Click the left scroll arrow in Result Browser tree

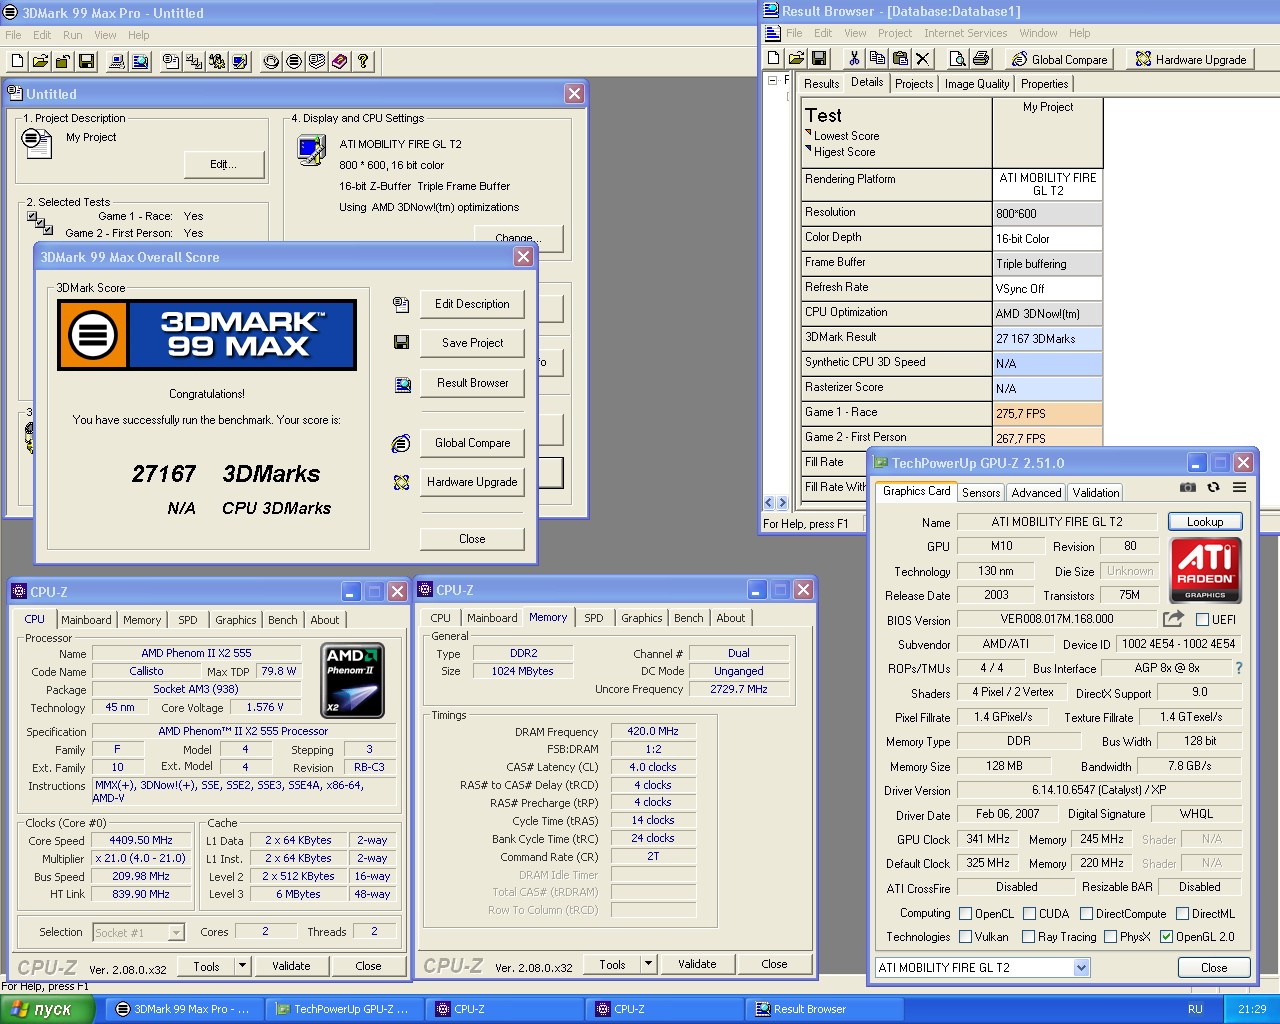769,503
